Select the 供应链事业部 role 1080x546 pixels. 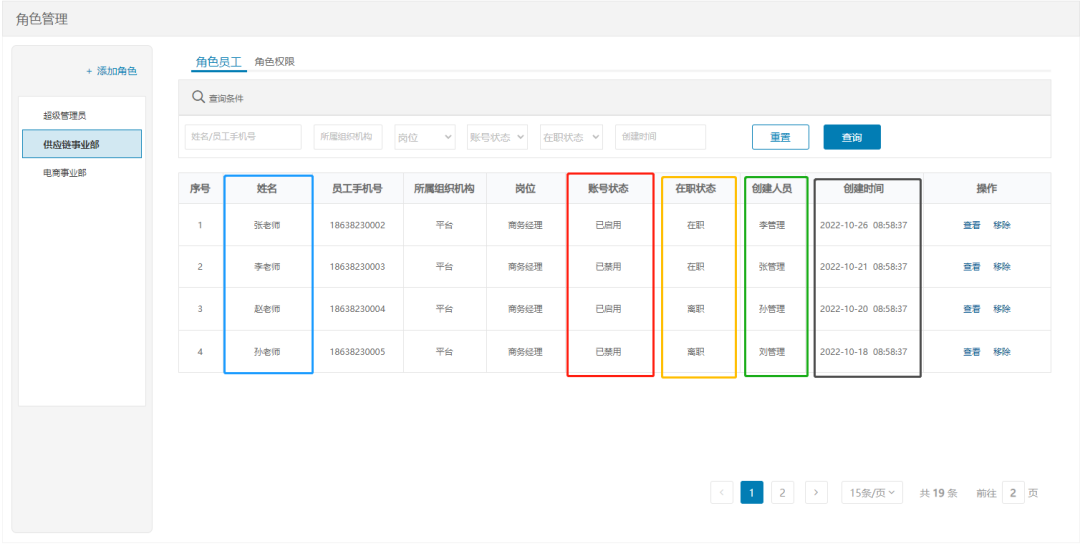(x=81, y=144)
